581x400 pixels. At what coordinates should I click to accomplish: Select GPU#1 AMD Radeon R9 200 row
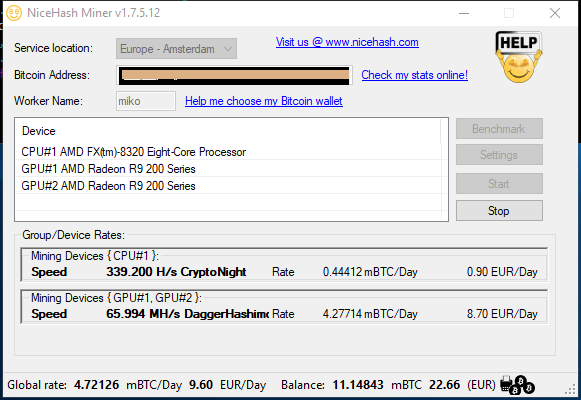click(229, 169)
